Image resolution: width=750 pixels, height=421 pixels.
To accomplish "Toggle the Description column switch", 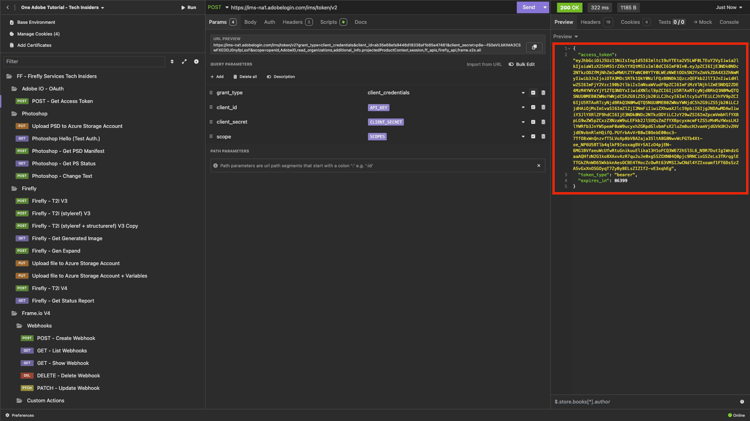I will coord(281,77).
